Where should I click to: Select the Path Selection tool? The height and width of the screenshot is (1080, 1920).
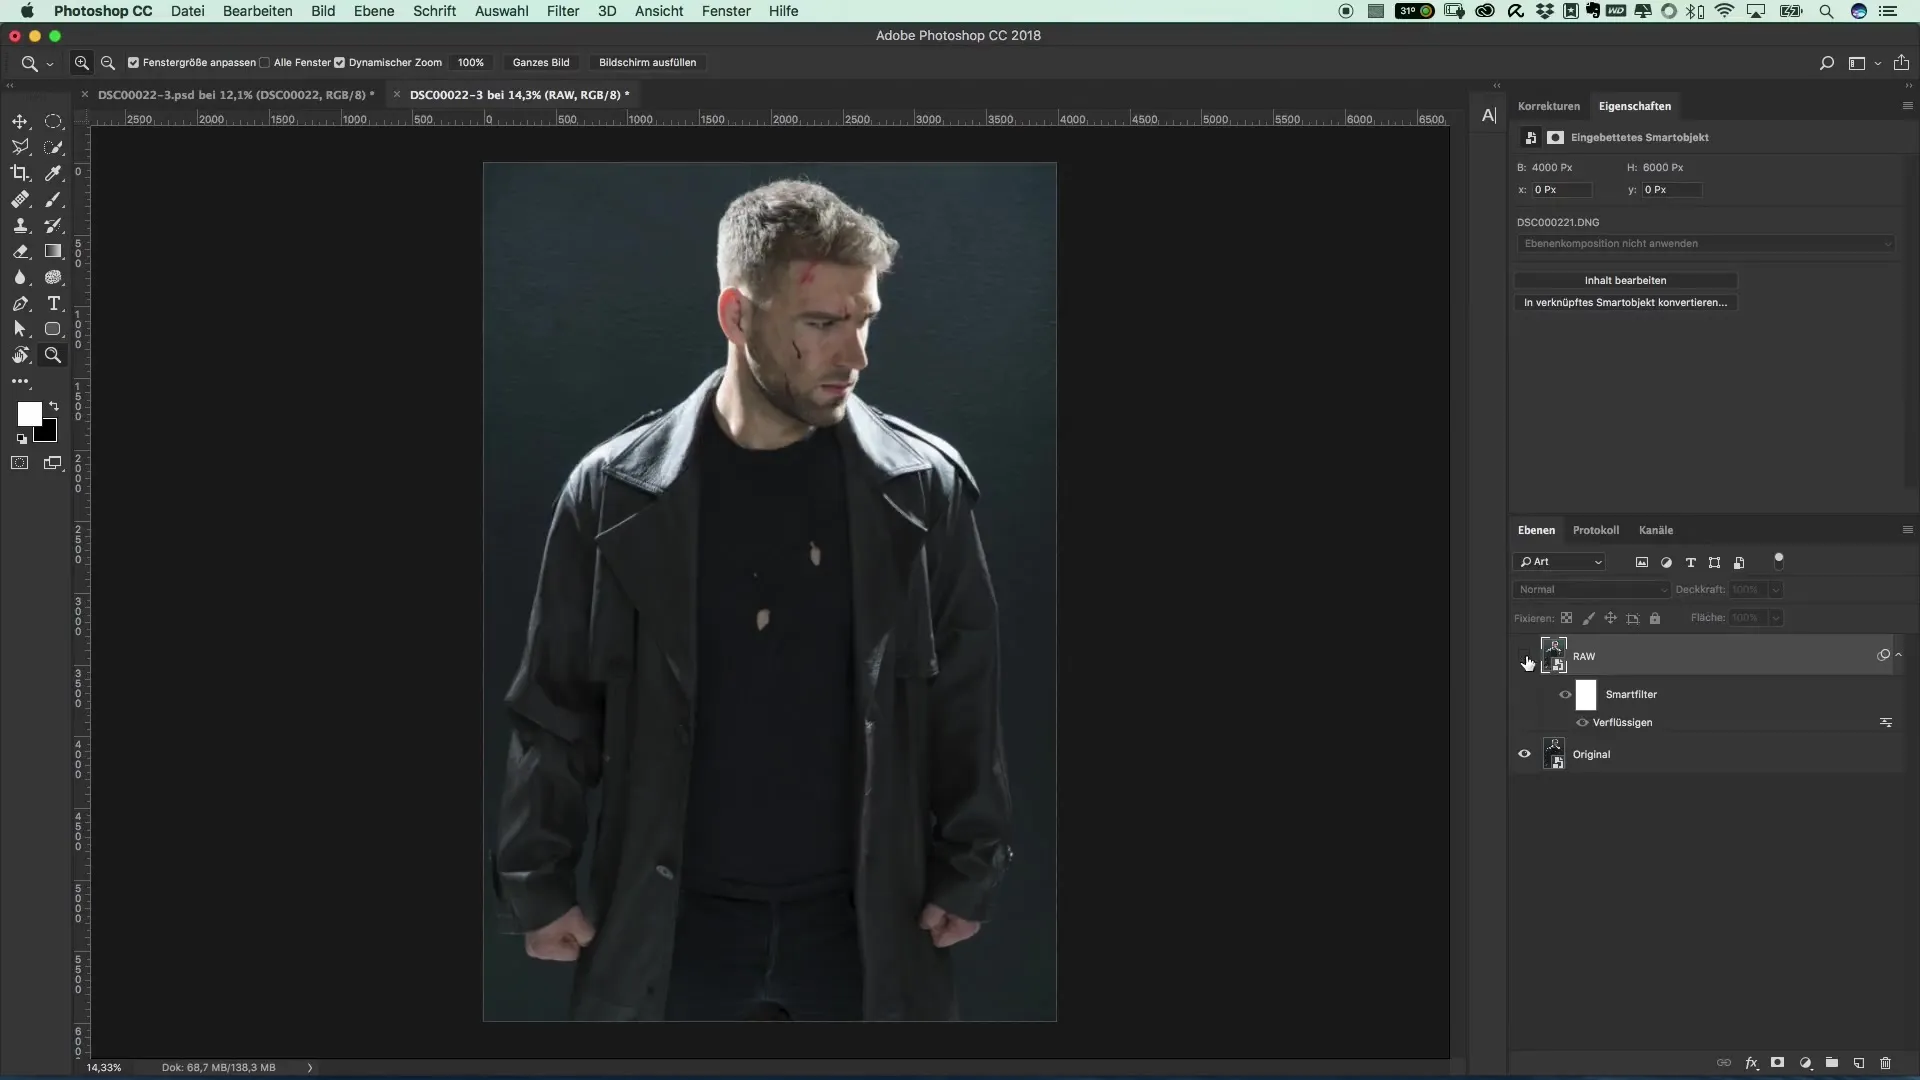20,329
